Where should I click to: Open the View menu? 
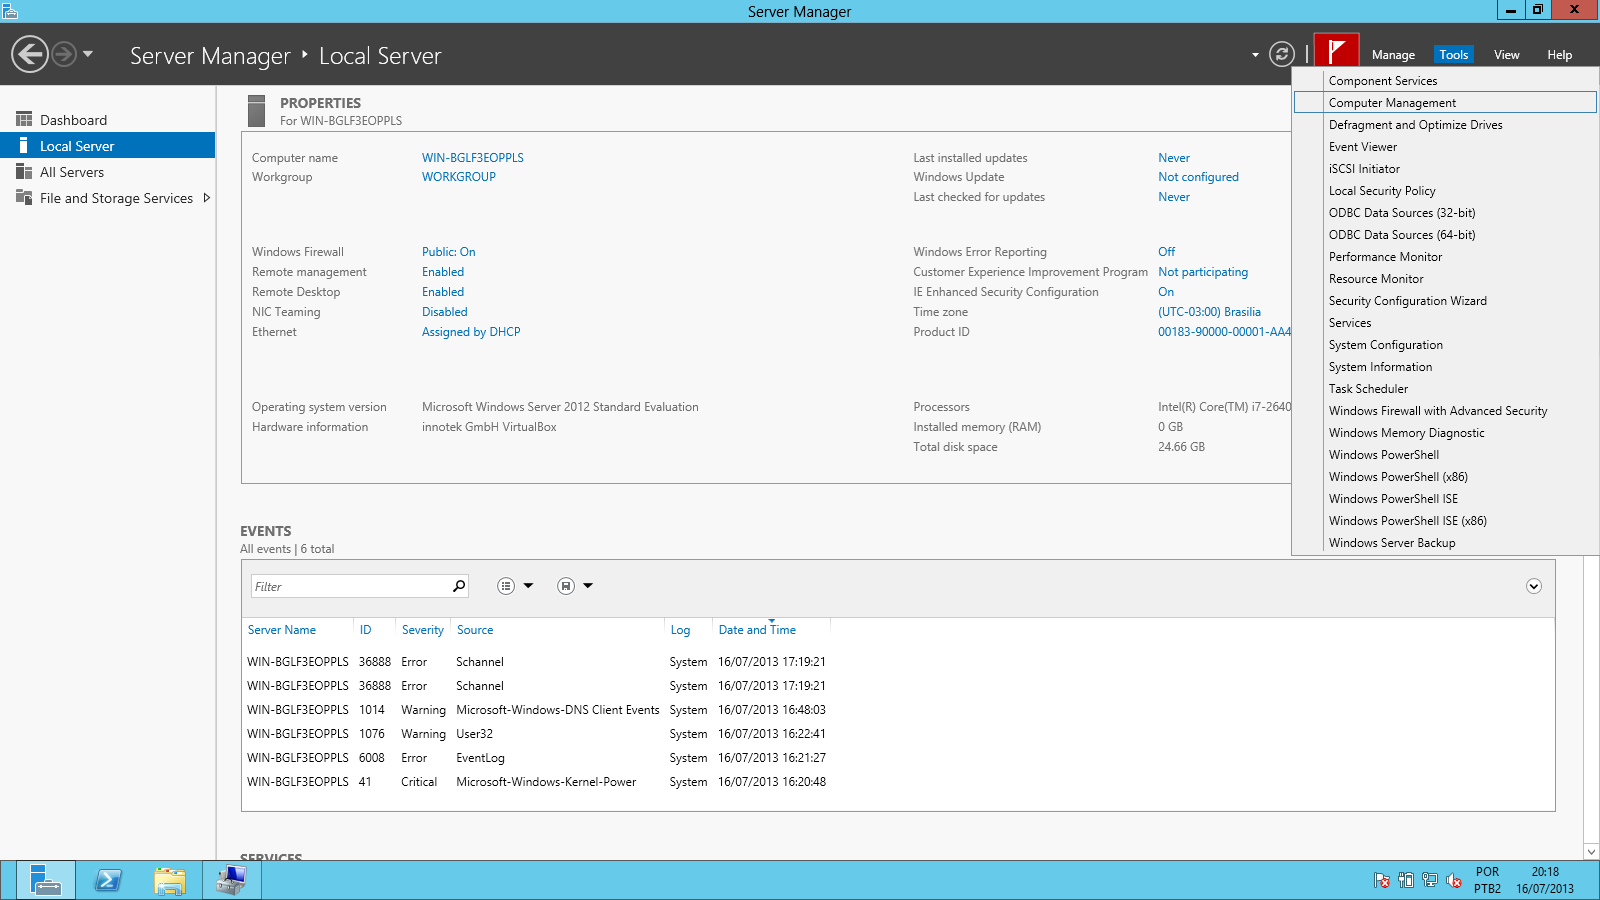click(x=1506, y=55)
